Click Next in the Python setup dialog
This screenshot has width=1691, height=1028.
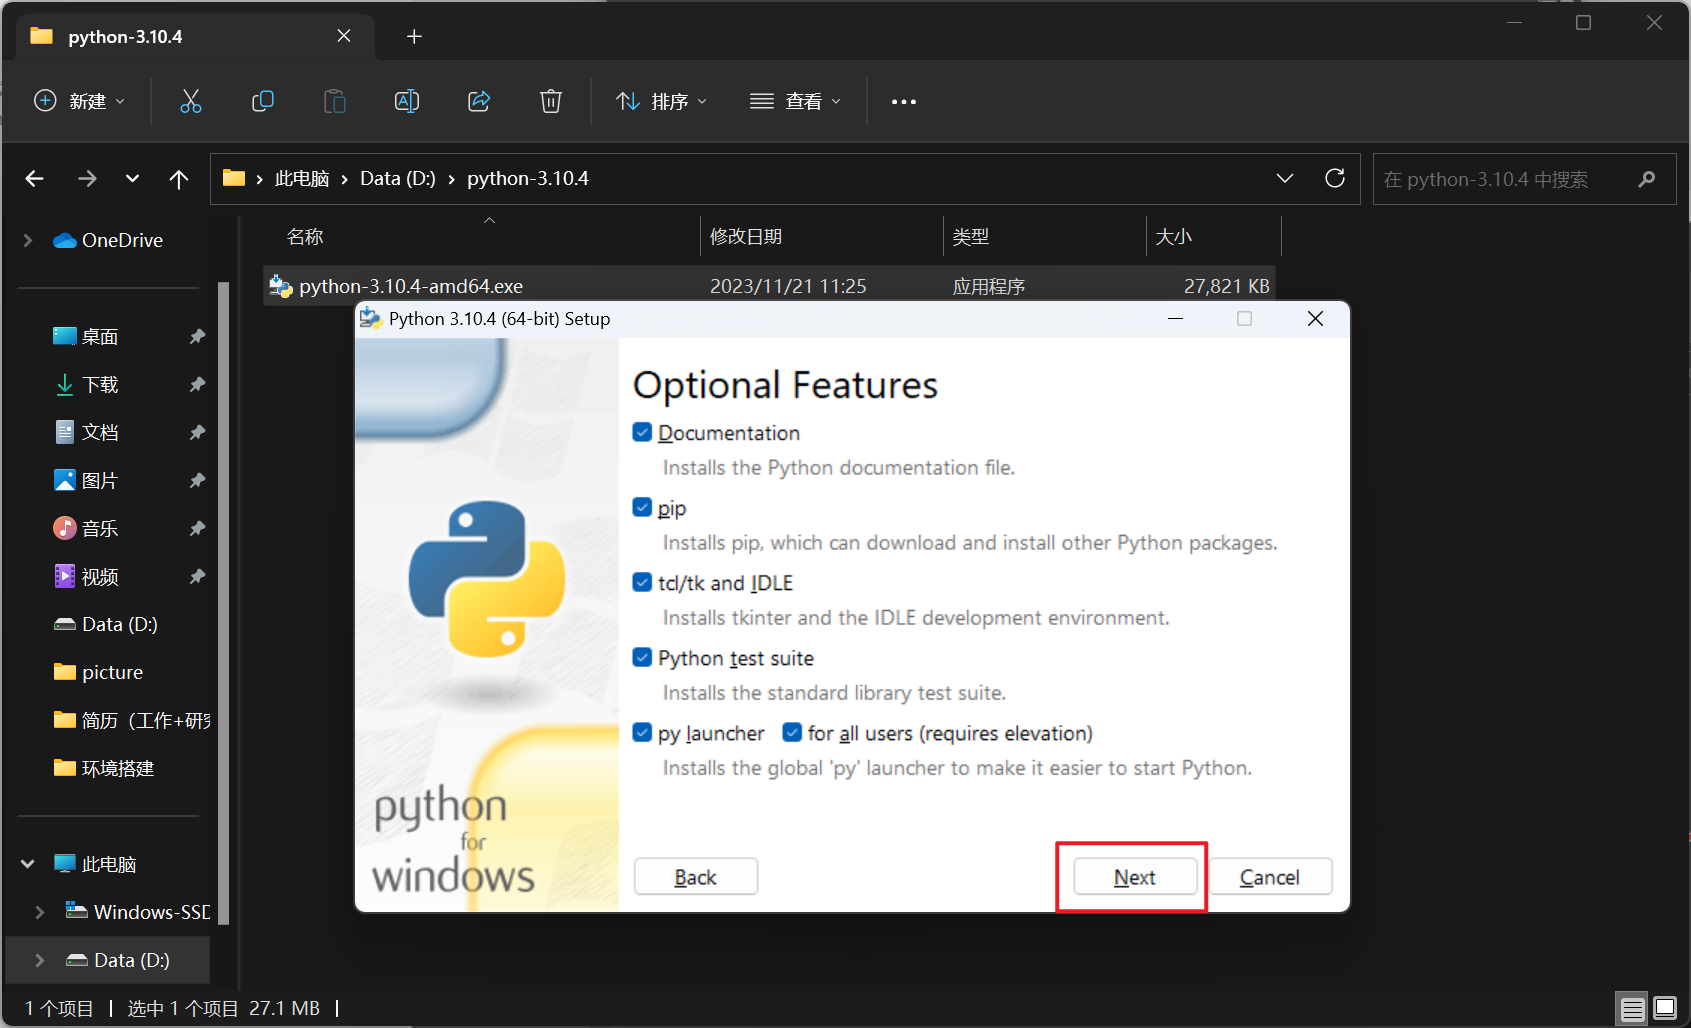[1133, 876]
